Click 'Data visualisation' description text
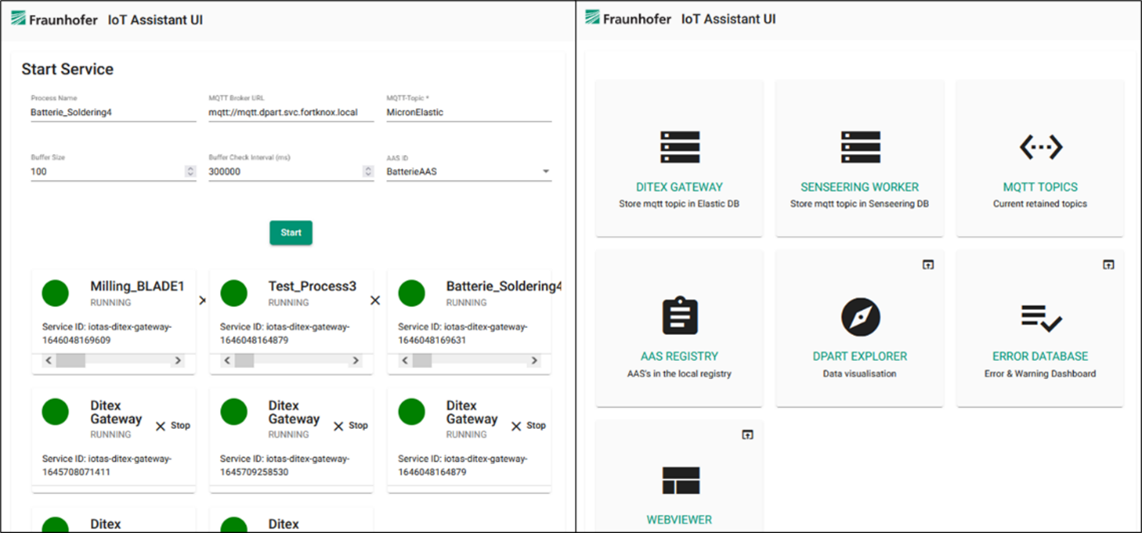Screen dimensions: 1142x533 click(859, 374)
